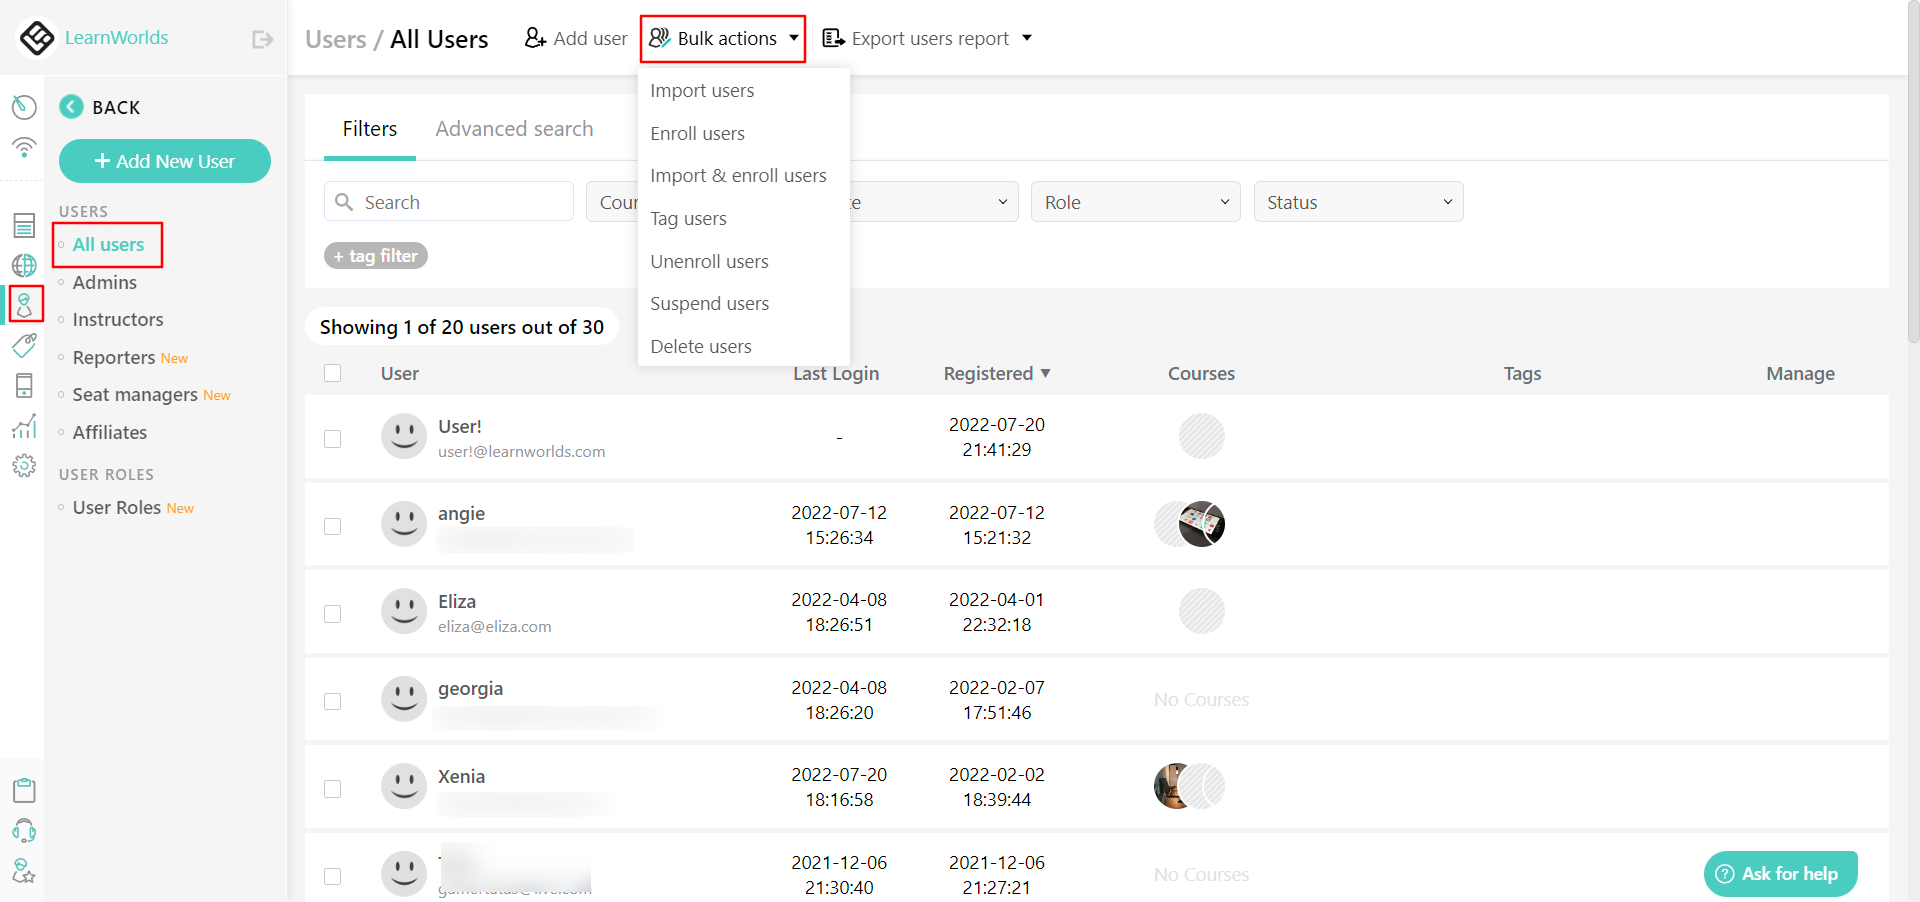The image size is (1920, 902).
Task: Open the tag icon in the sidebar
Action: pyautogui.click(x=24, y=345)
